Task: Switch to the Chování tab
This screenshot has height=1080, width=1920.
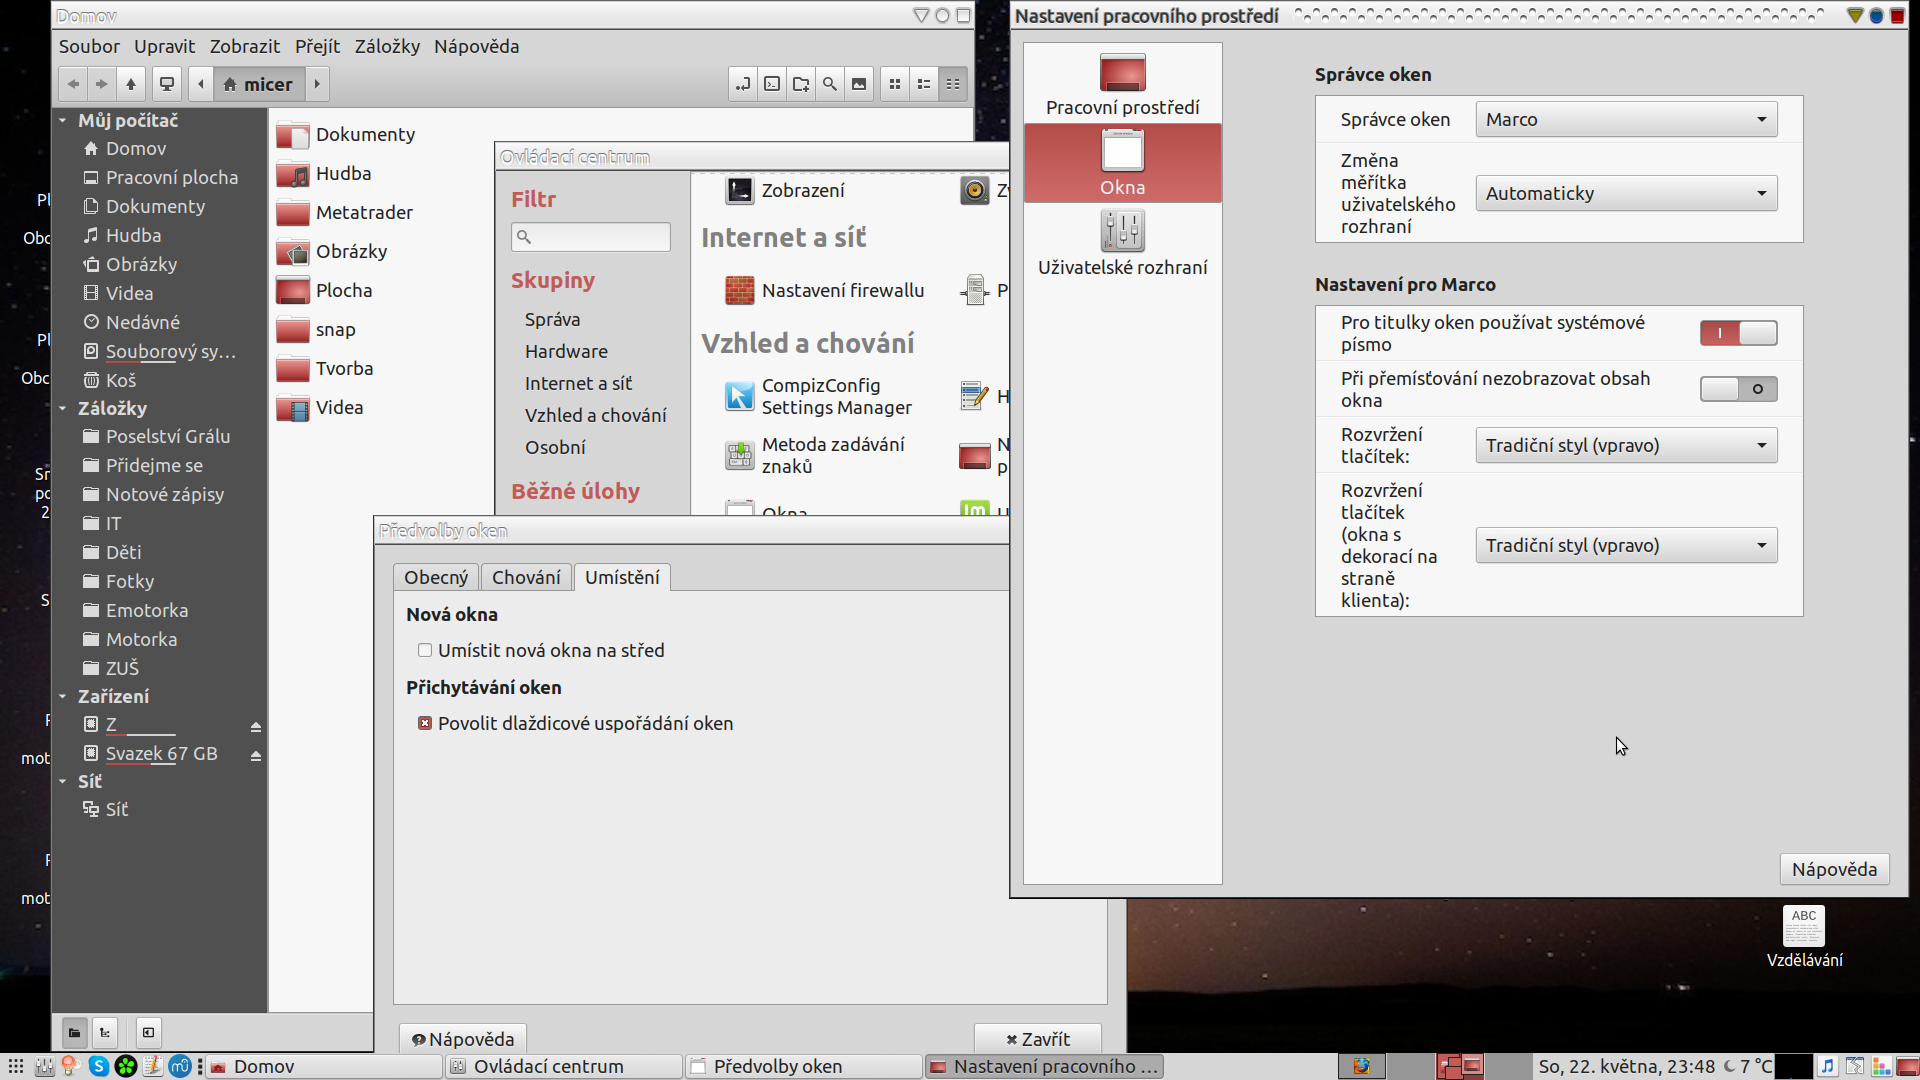Action: click(x=526, y=577)
